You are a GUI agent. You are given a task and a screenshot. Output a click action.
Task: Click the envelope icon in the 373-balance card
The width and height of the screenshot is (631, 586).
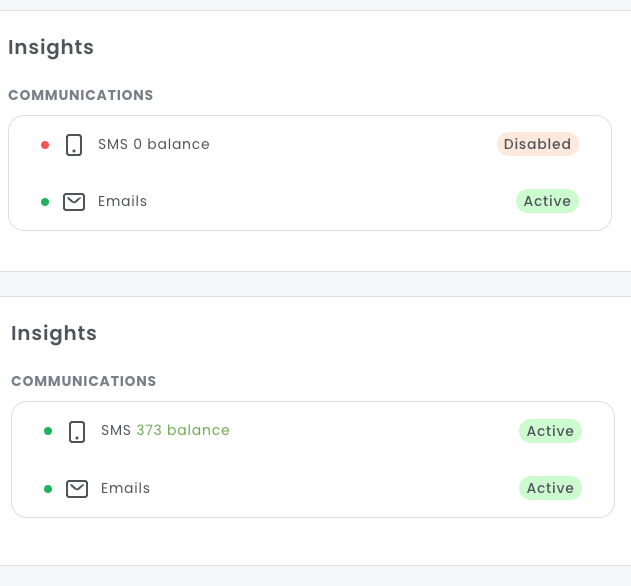pyautogui.click(x=77, y=489)
